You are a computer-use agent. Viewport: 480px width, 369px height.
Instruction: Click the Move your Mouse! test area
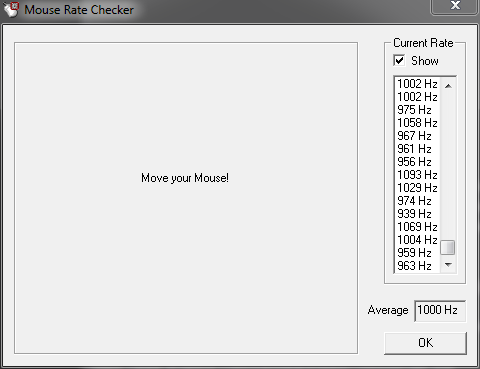click(x=186, y=198)
